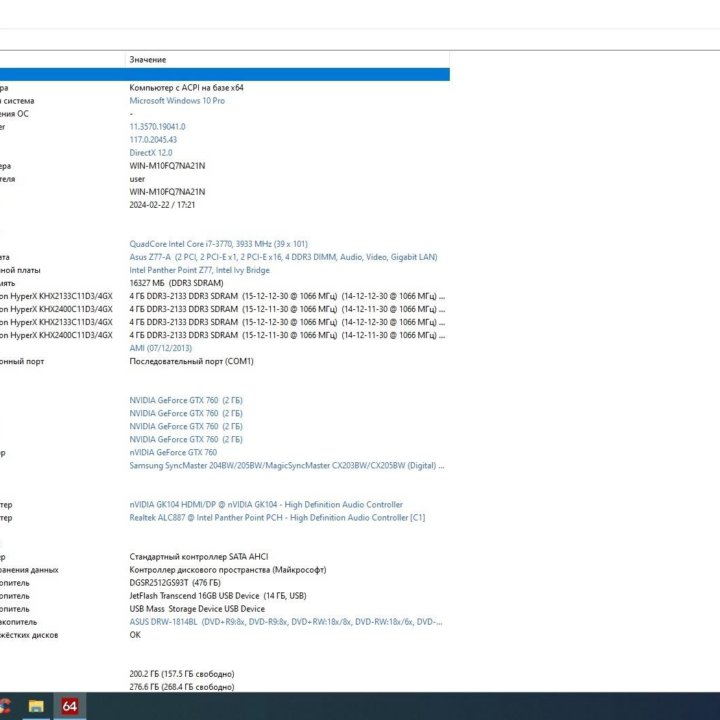Open AIDA64 from the taskbar
Screen dimensions: 720x720
point(70,707)
